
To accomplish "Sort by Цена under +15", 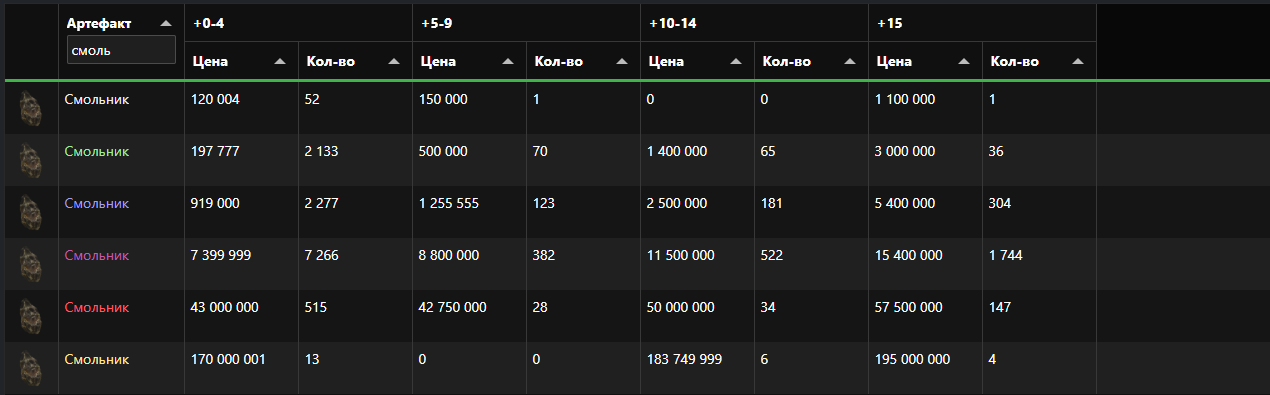I will 965,61.
